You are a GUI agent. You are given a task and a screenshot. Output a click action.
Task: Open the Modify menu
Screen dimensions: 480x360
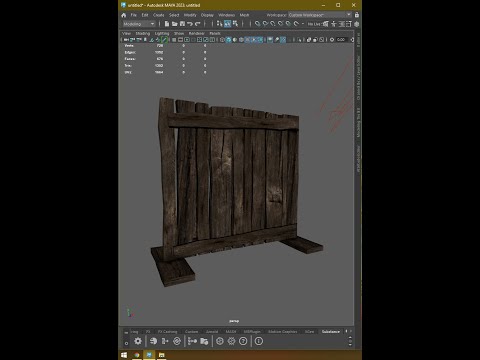[x=190, y=15]
